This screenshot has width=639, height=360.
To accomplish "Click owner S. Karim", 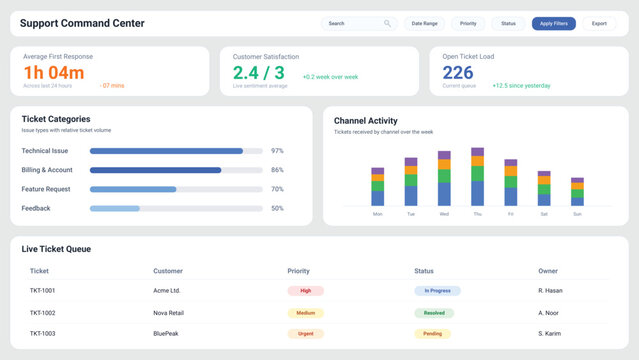I will 549,333.
